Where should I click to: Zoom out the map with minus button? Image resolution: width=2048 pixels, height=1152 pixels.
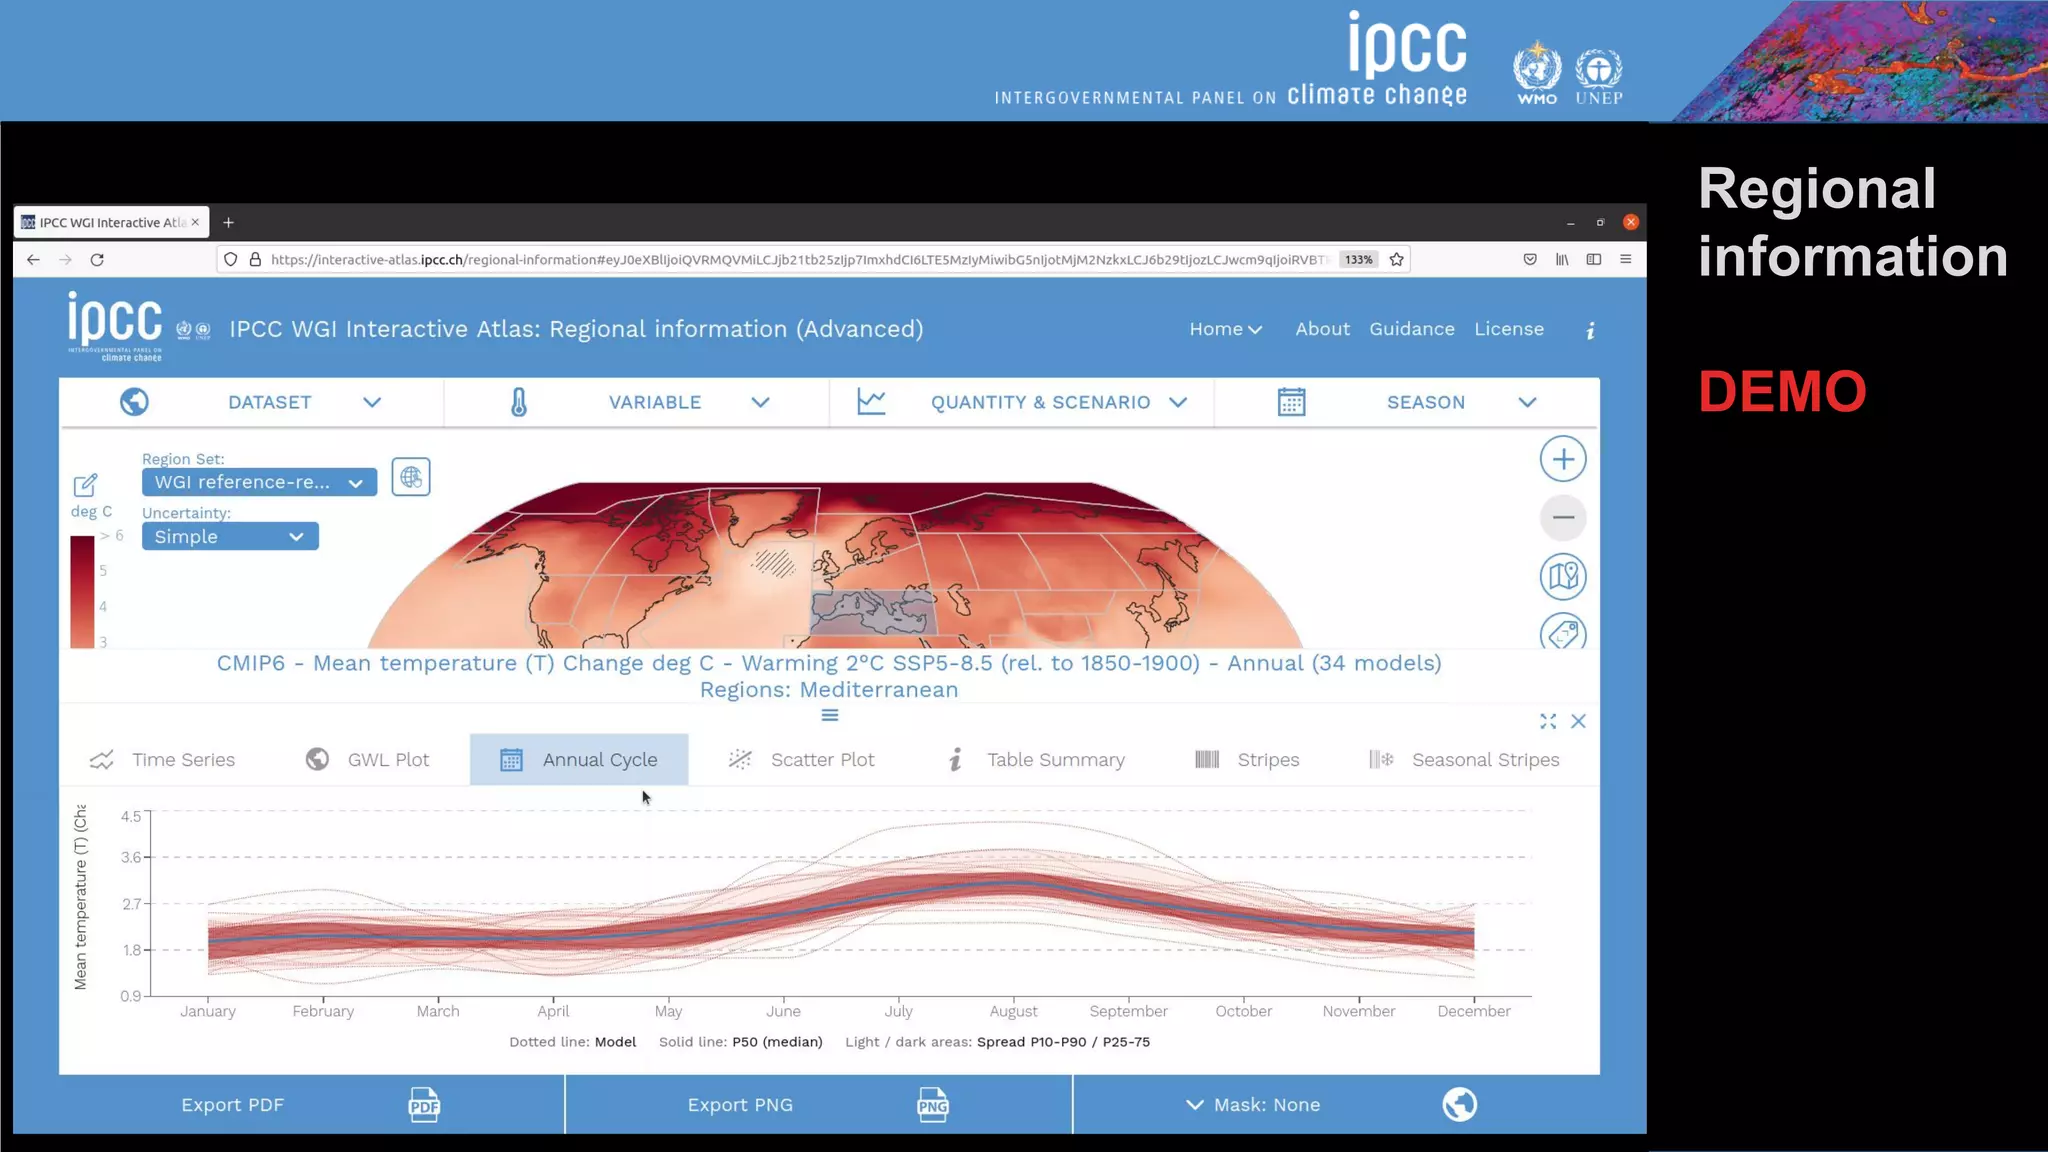coord(1563,517)
